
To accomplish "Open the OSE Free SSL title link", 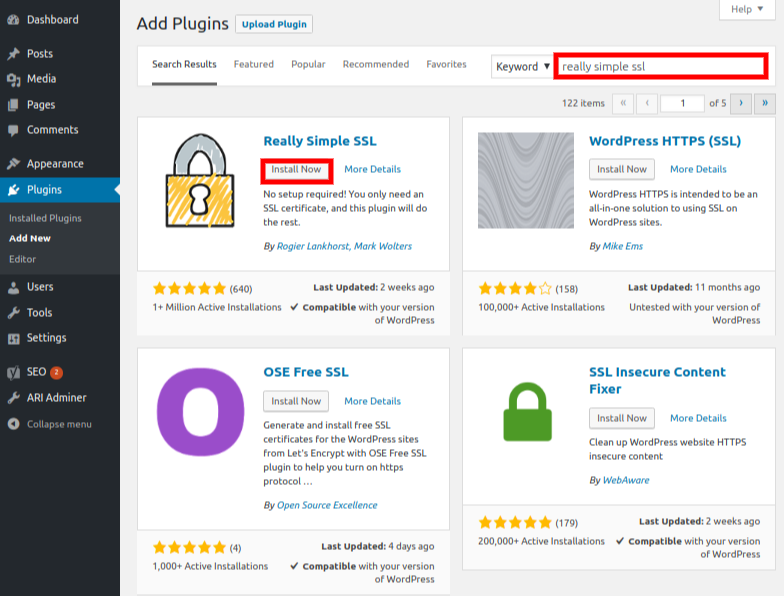I will 306,372.
